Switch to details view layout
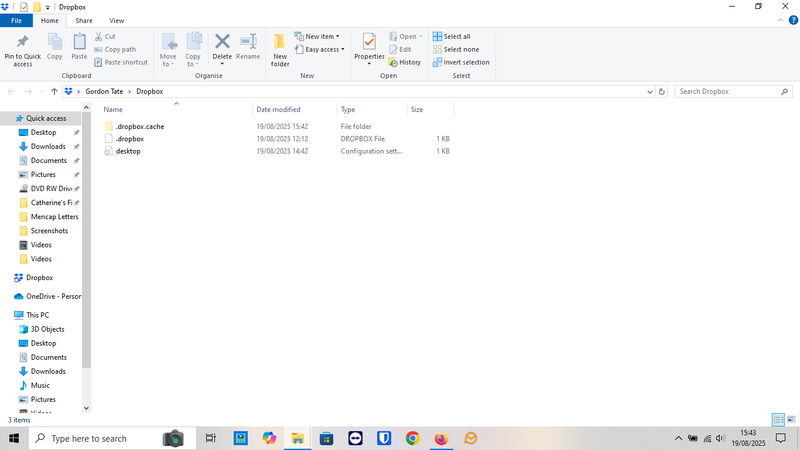The width and height of the screenshot is (800, 450). tap(778, 420)
